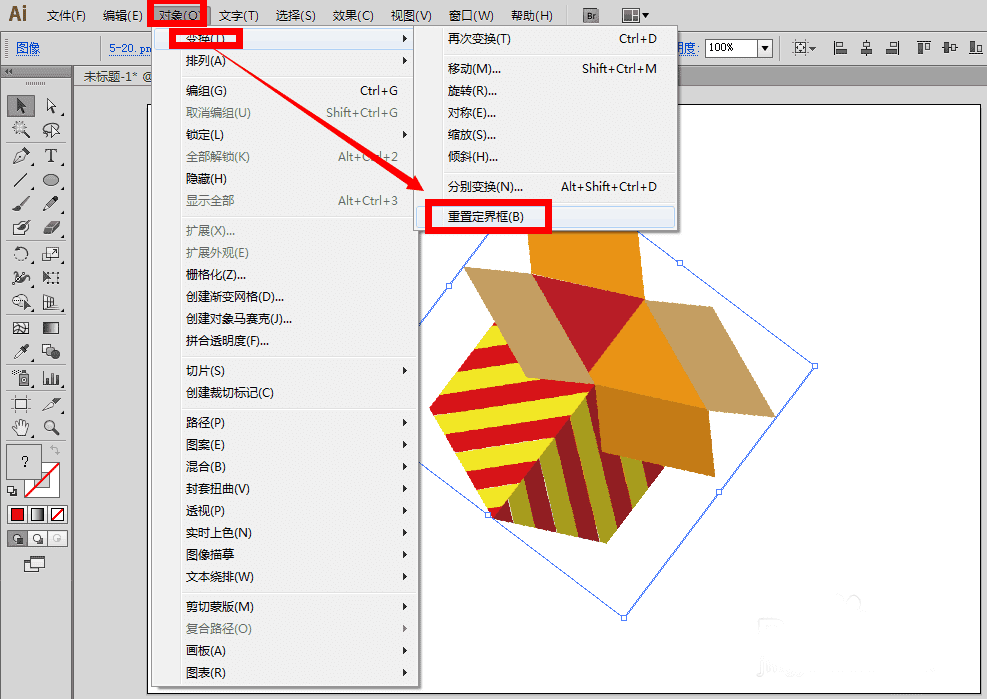Image resolution: width=987 pixels, height=699 pixels.
Task: Select the Artboard tool
Action: (x=21, y=404)
